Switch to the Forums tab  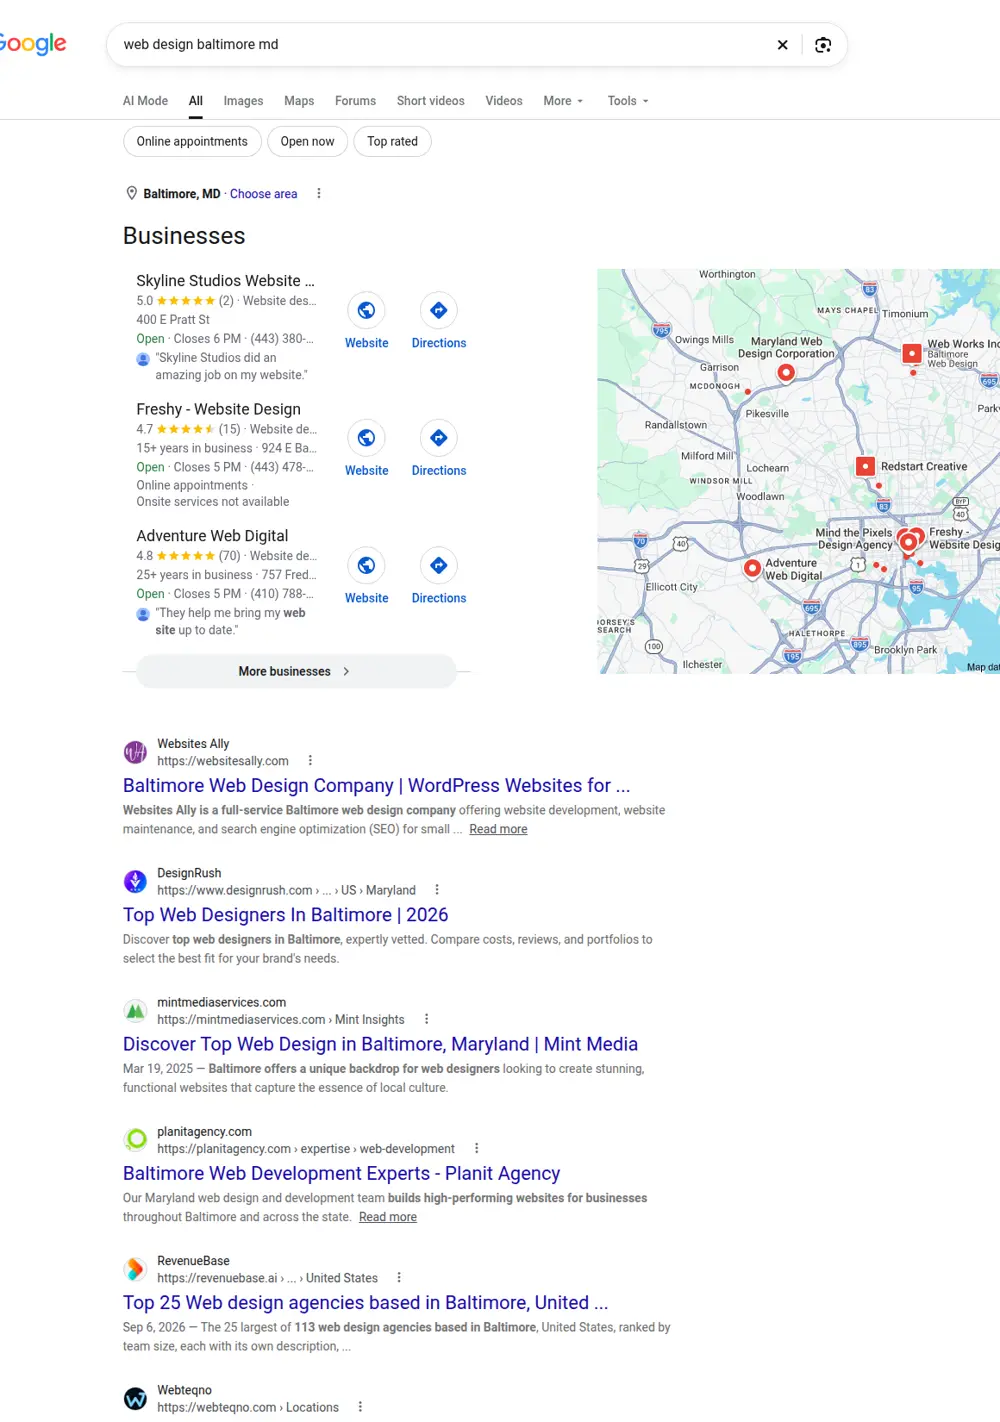(x=355, y=101)
